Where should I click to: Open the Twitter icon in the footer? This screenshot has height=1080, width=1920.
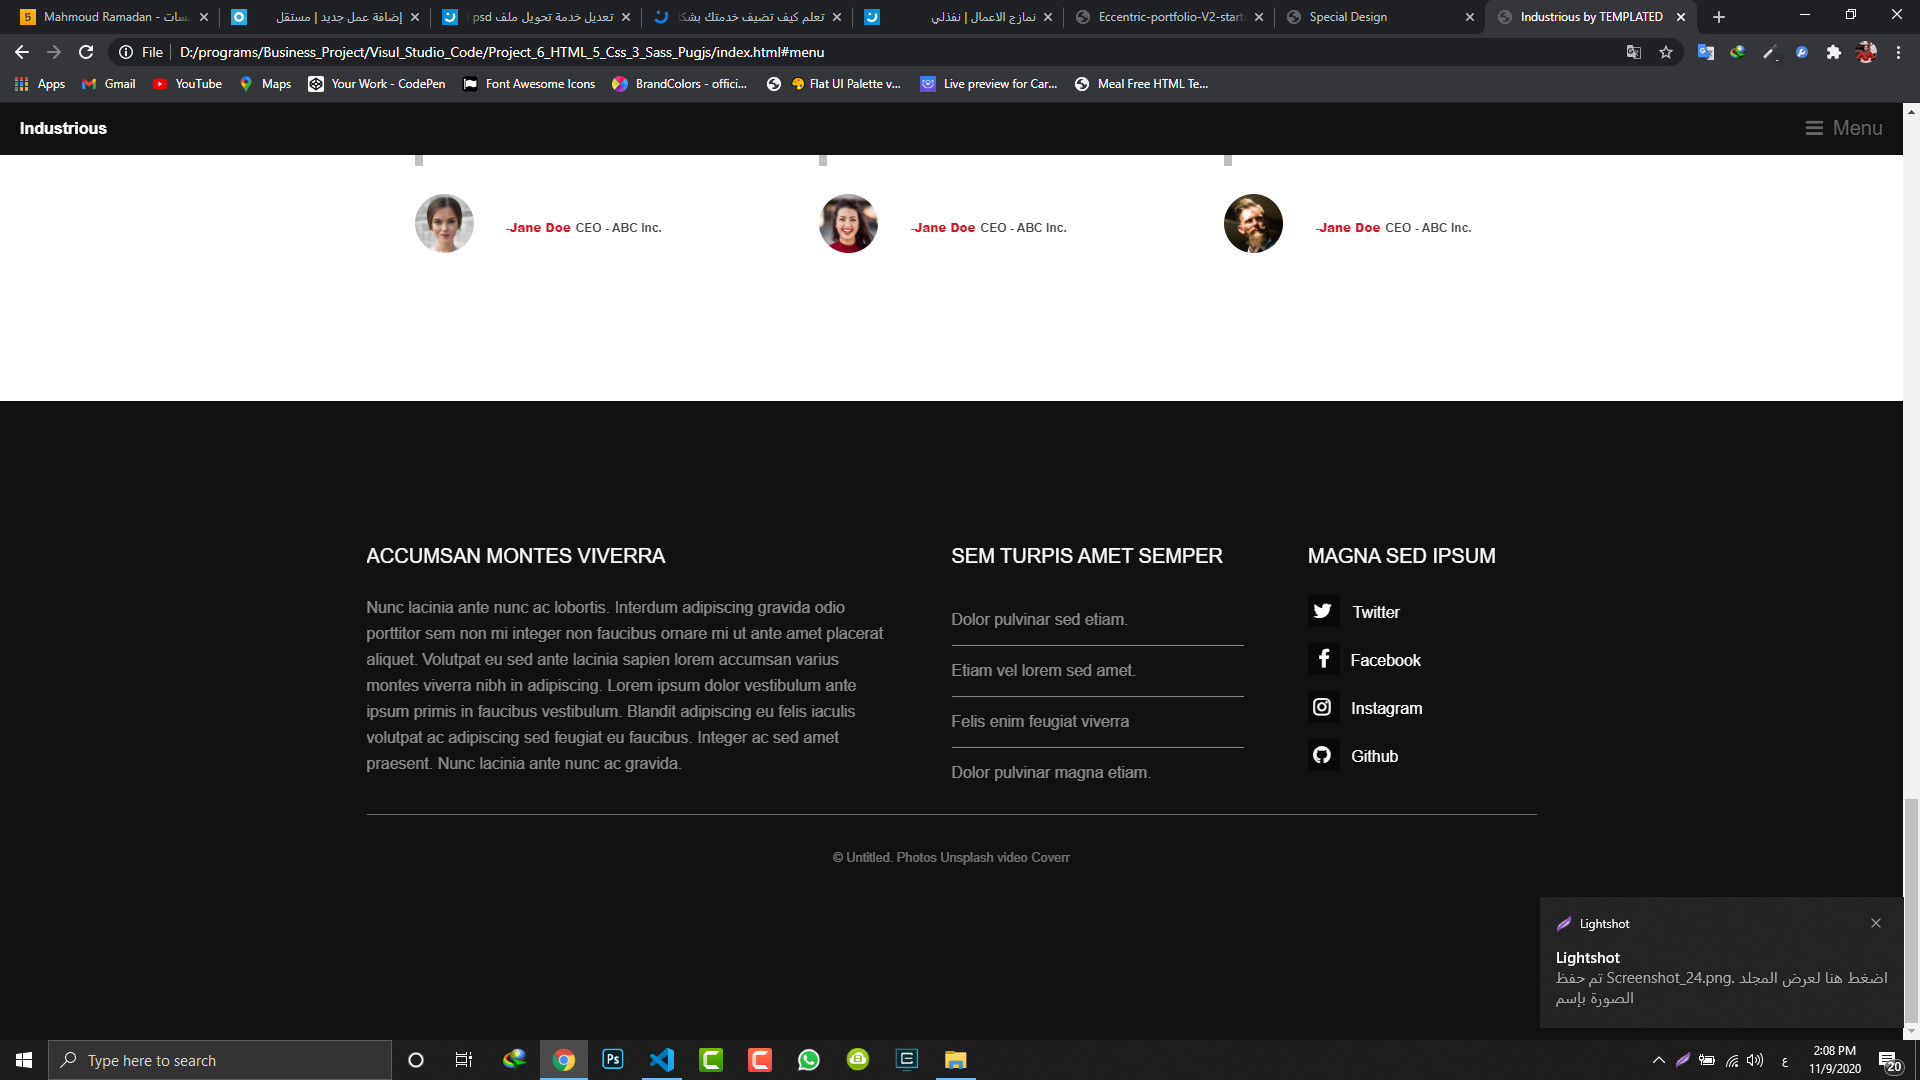pos(1322,610)
